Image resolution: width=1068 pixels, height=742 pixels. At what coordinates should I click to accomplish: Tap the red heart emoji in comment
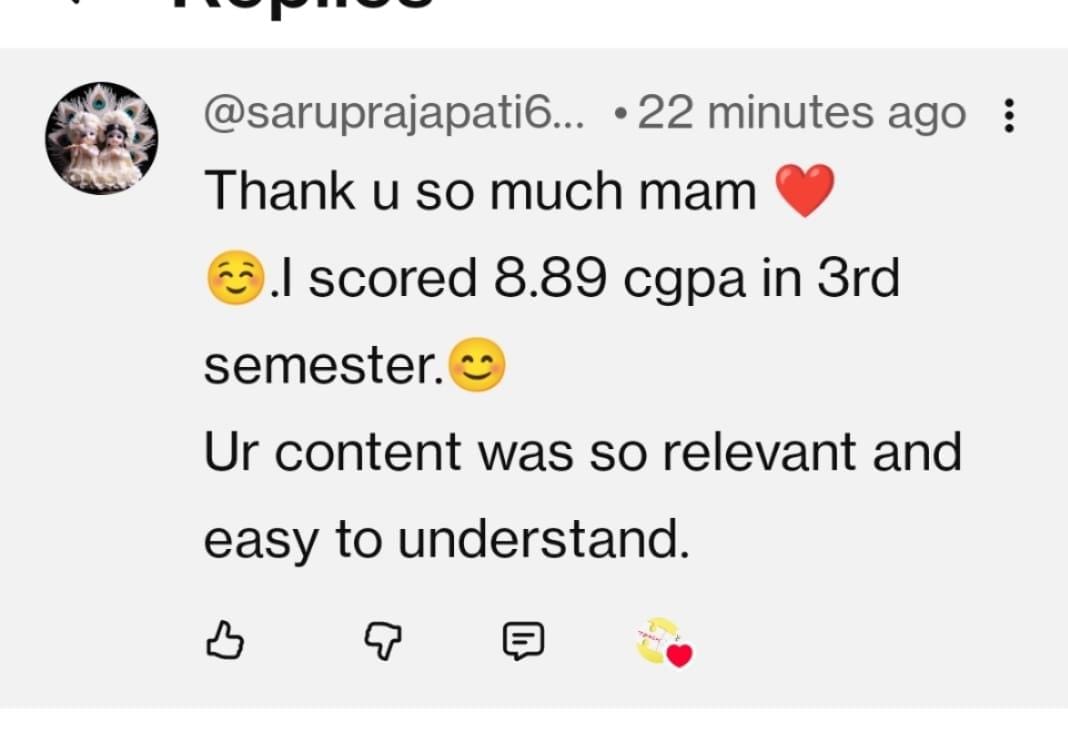[805, 190]
